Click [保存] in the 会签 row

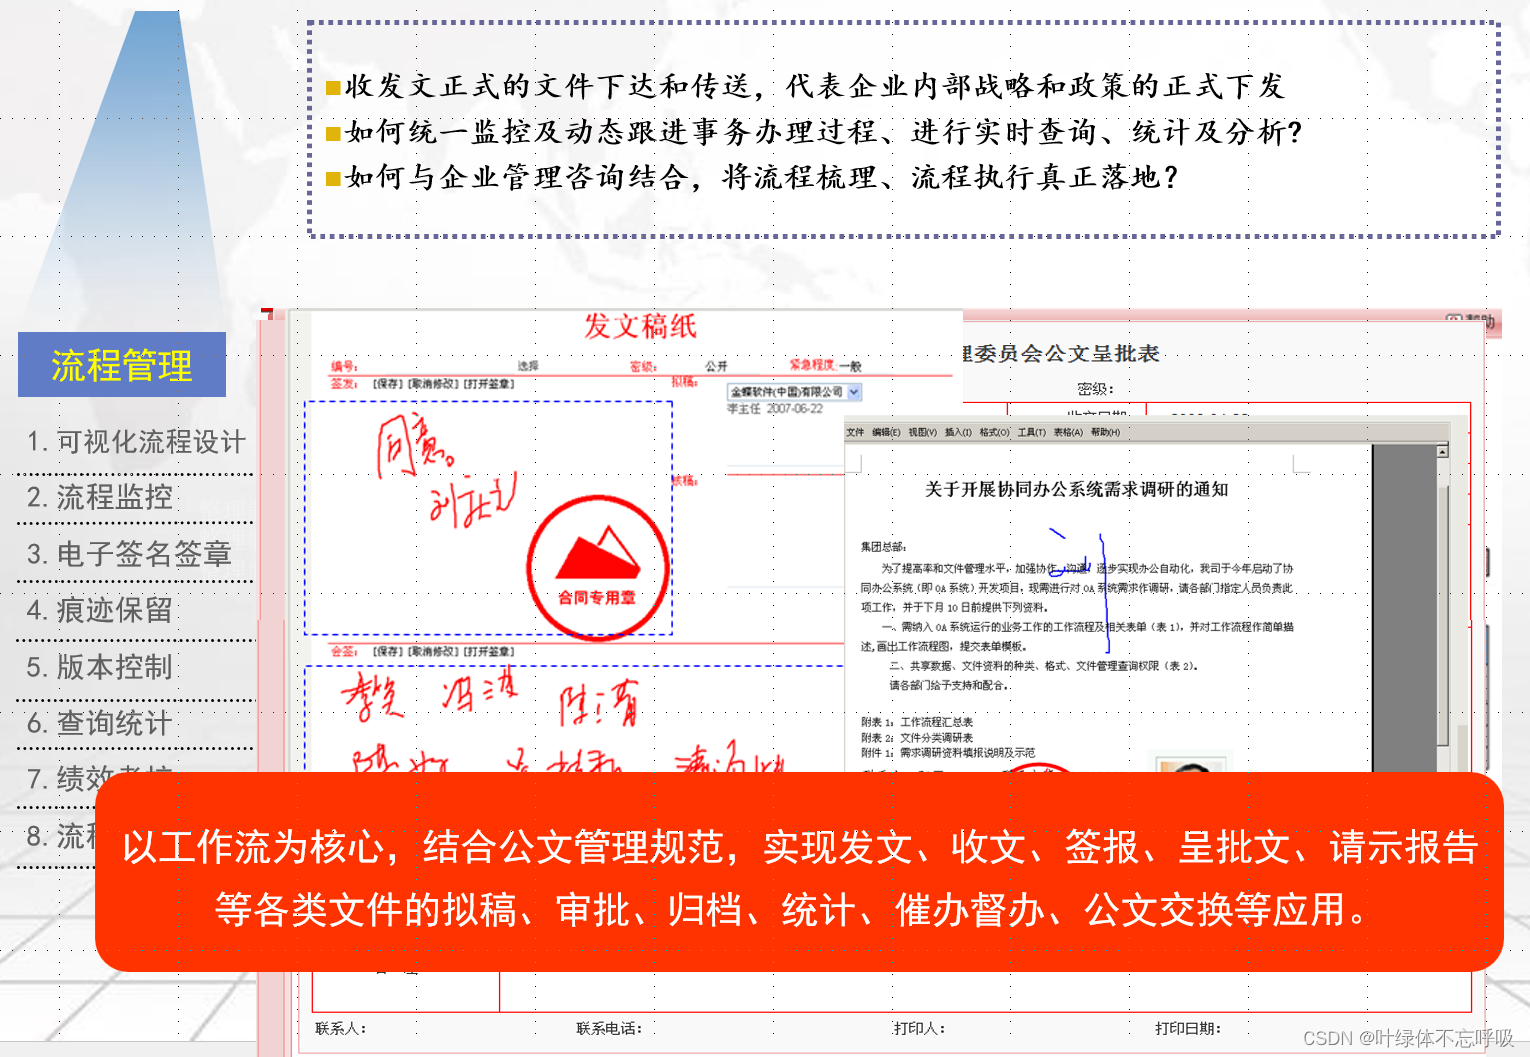tap(388, 652)
